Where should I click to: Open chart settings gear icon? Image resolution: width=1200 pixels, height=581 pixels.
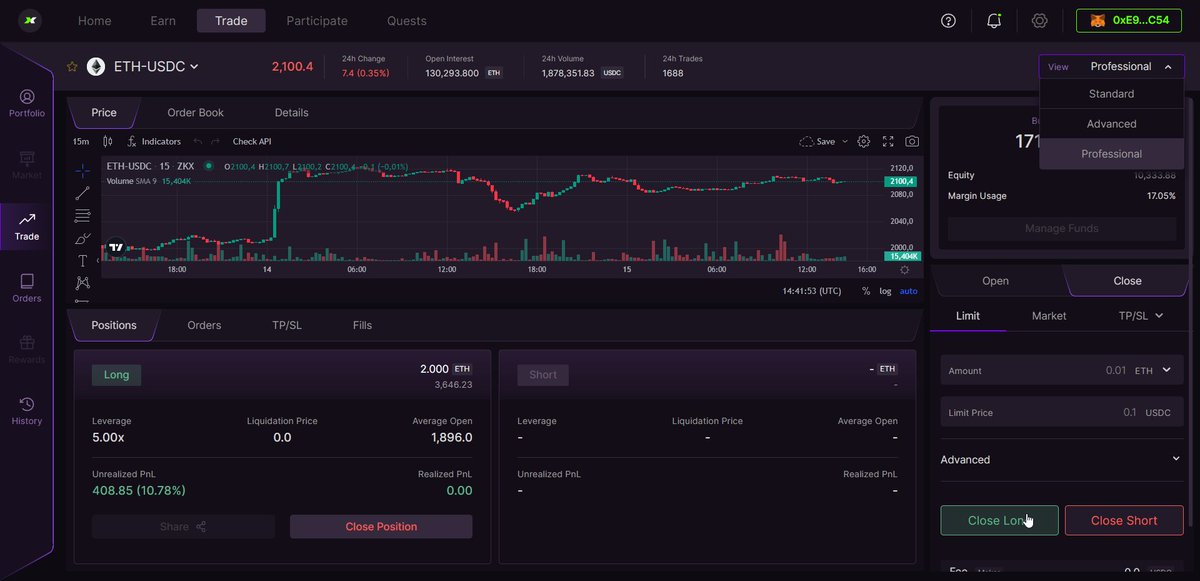(x=864, y=142)
